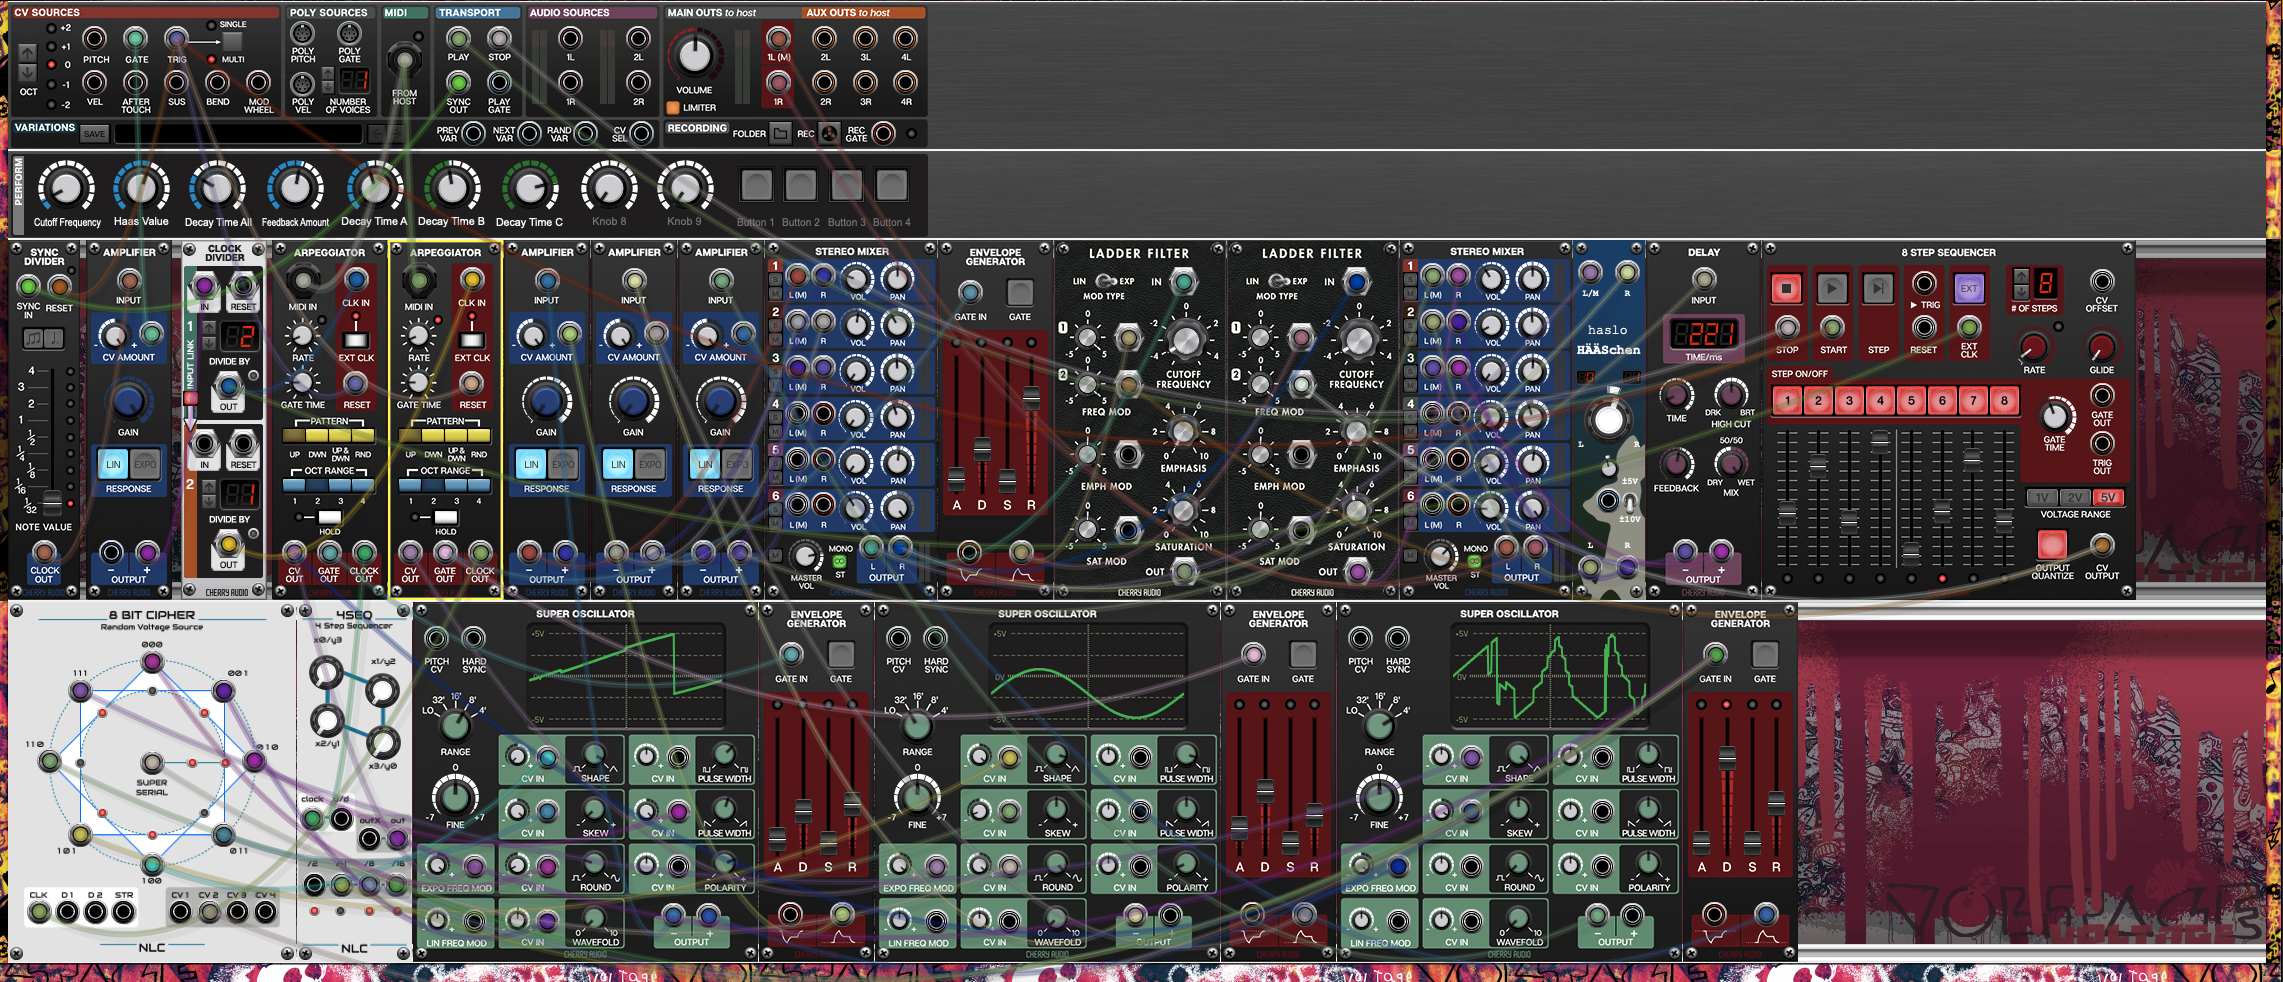Click the PREV VAR jack

(x=474, y=133)
